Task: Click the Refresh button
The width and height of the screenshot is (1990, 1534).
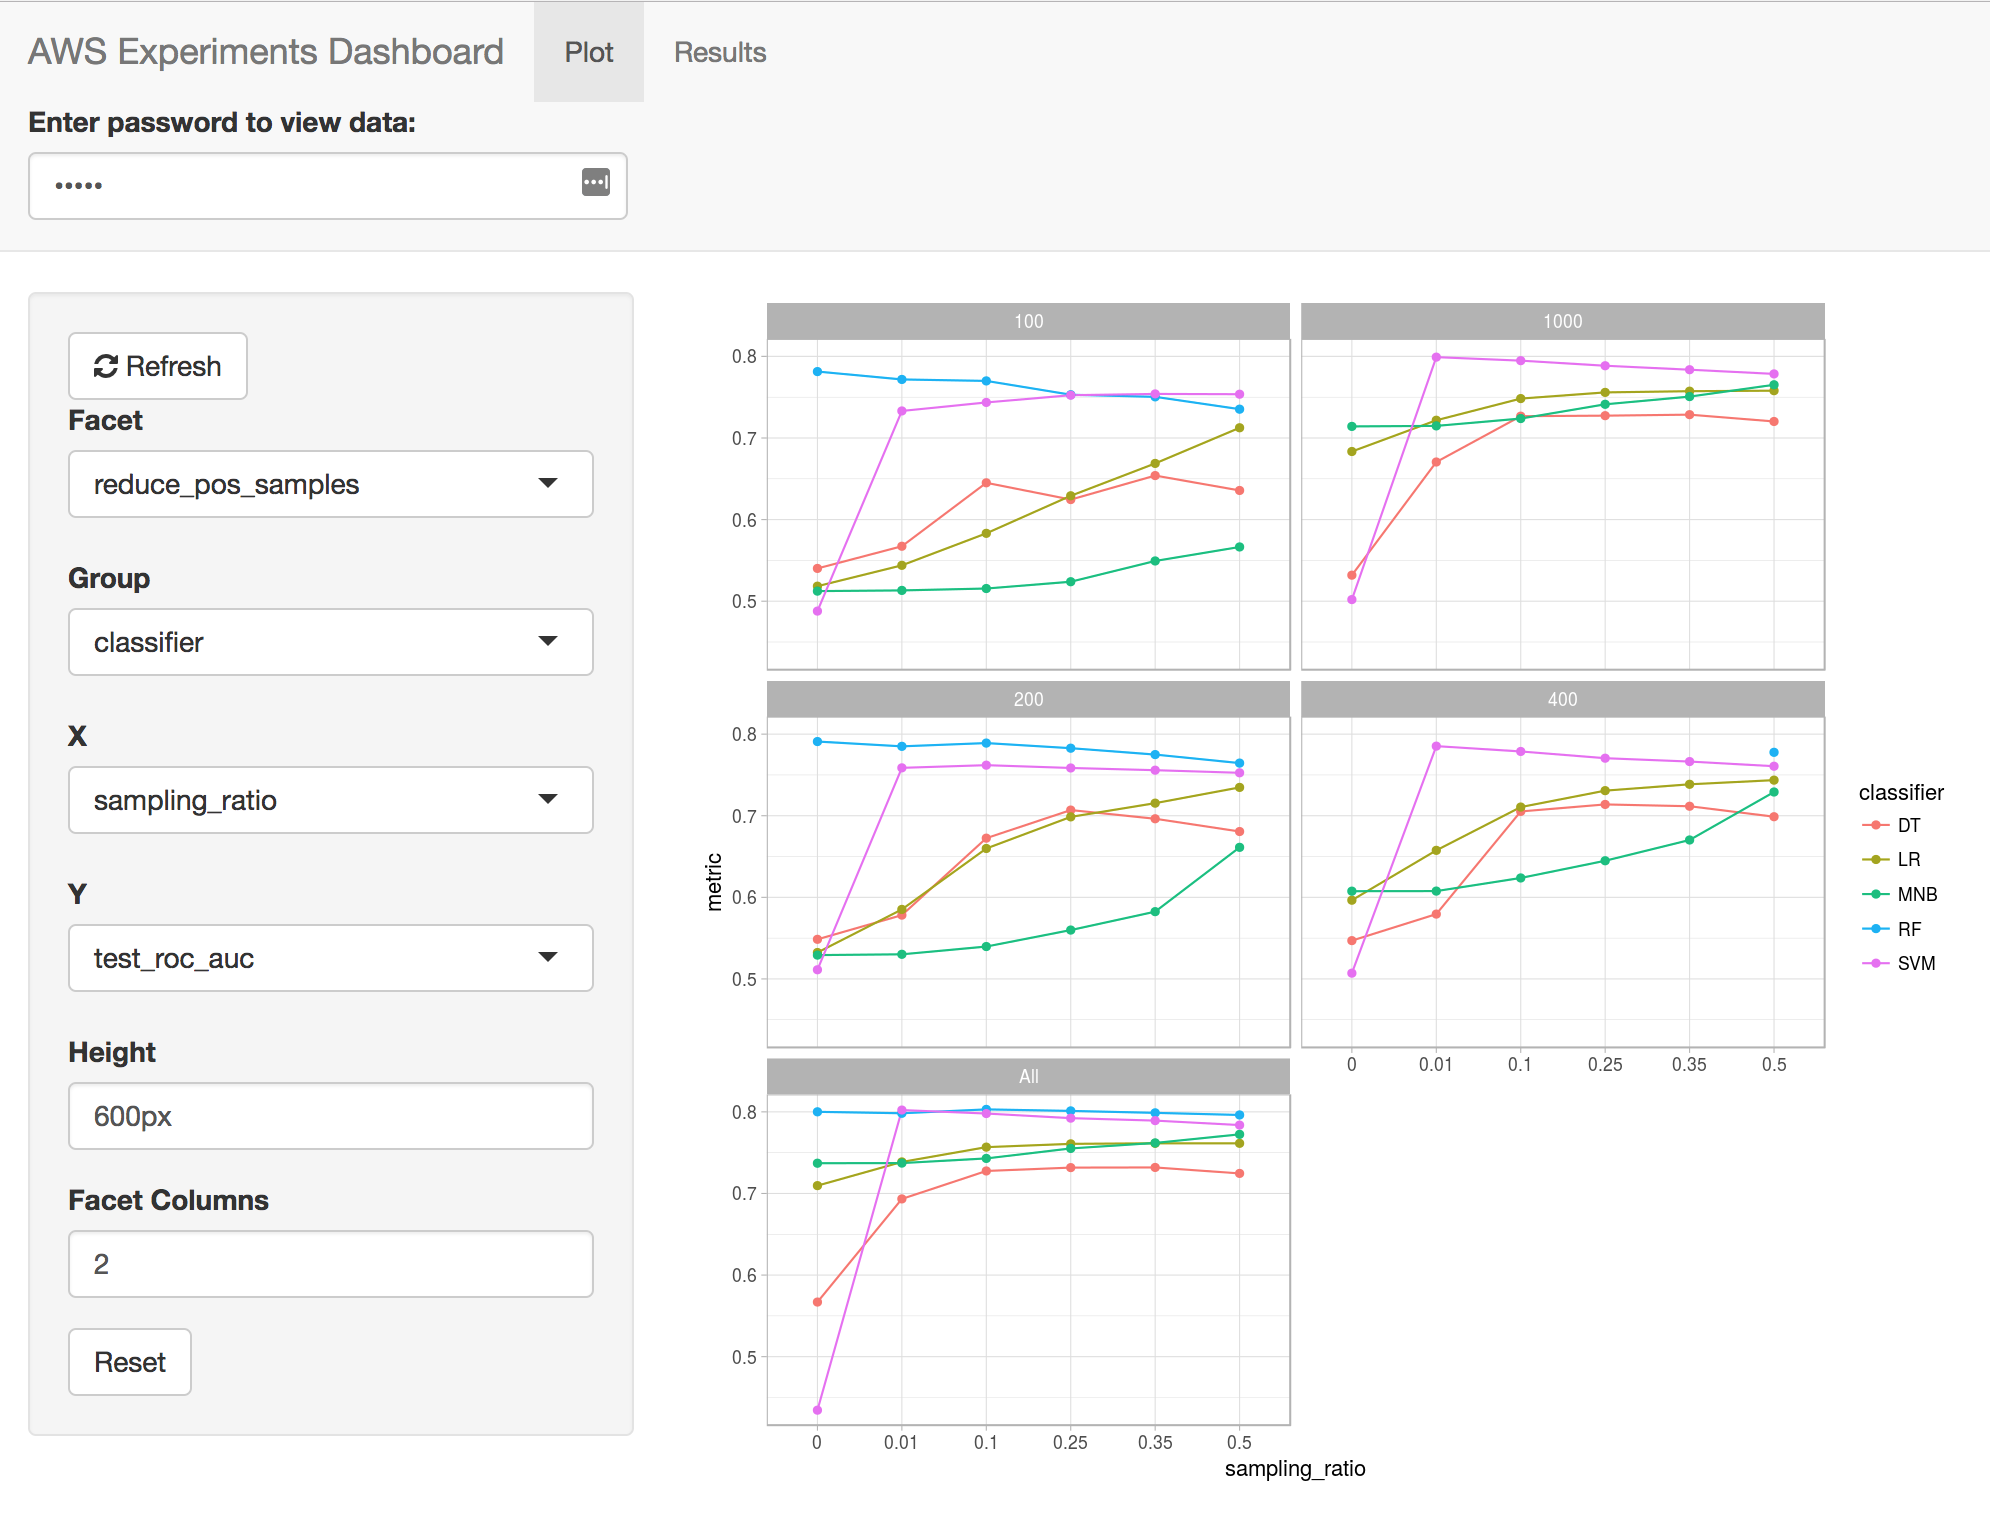Action: coord(158,366)
